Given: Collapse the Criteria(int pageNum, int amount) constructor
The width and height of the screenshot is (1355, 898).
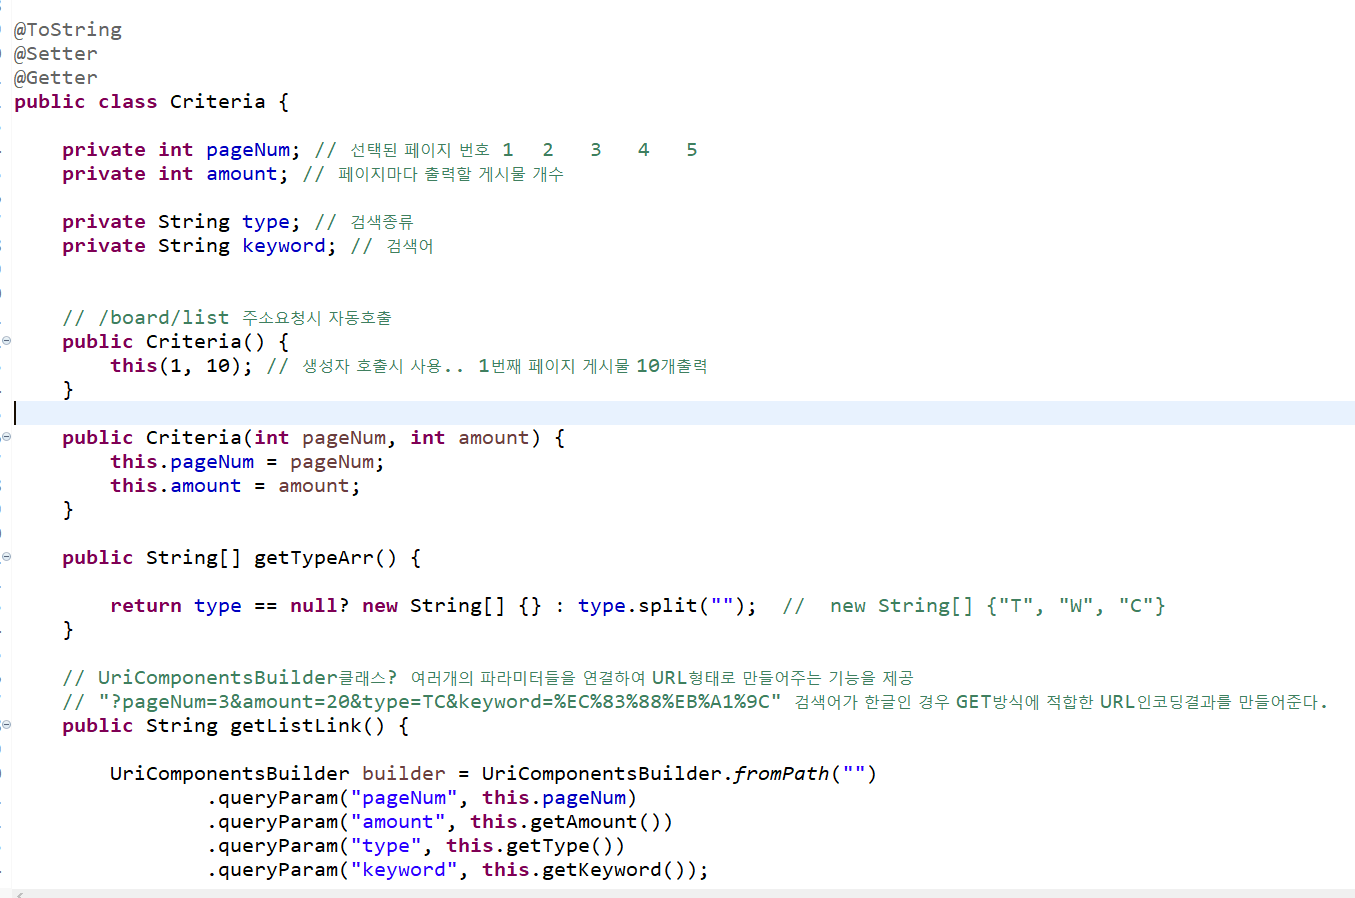Looking at the screenshot, I should [6, 437].
